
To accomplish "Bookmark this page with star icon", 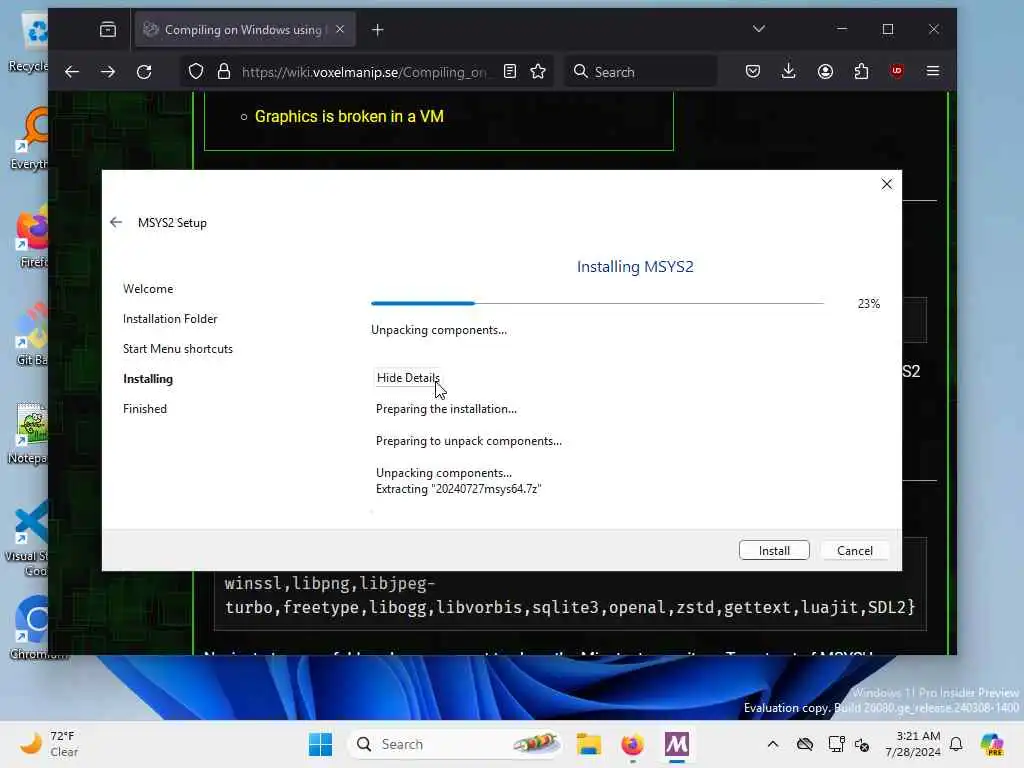I will (538, 72).
